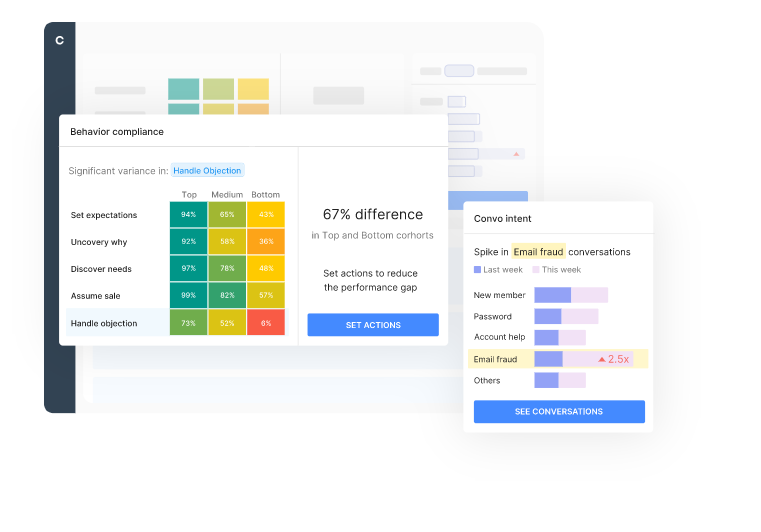
Task: Select the Set expectations Top 94% cell
Action: click(188, 215)
